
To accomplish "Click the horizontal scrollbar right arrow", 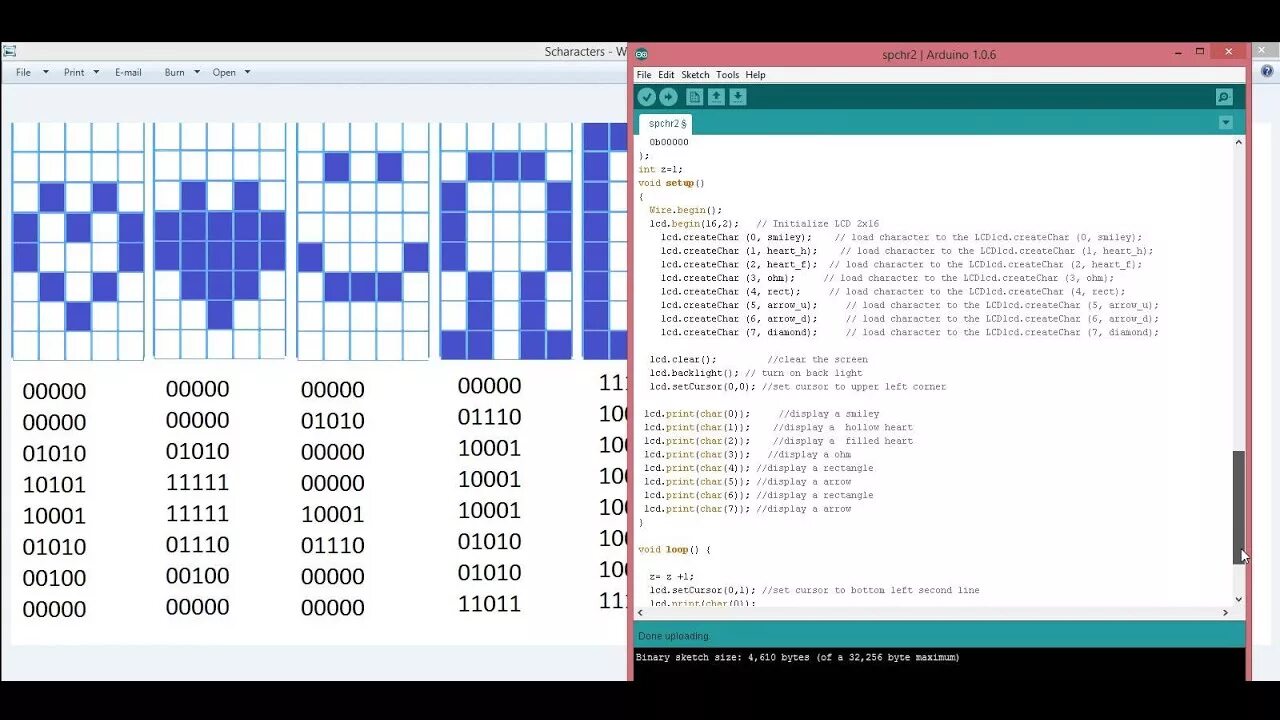I will (x=1225, y=612).
